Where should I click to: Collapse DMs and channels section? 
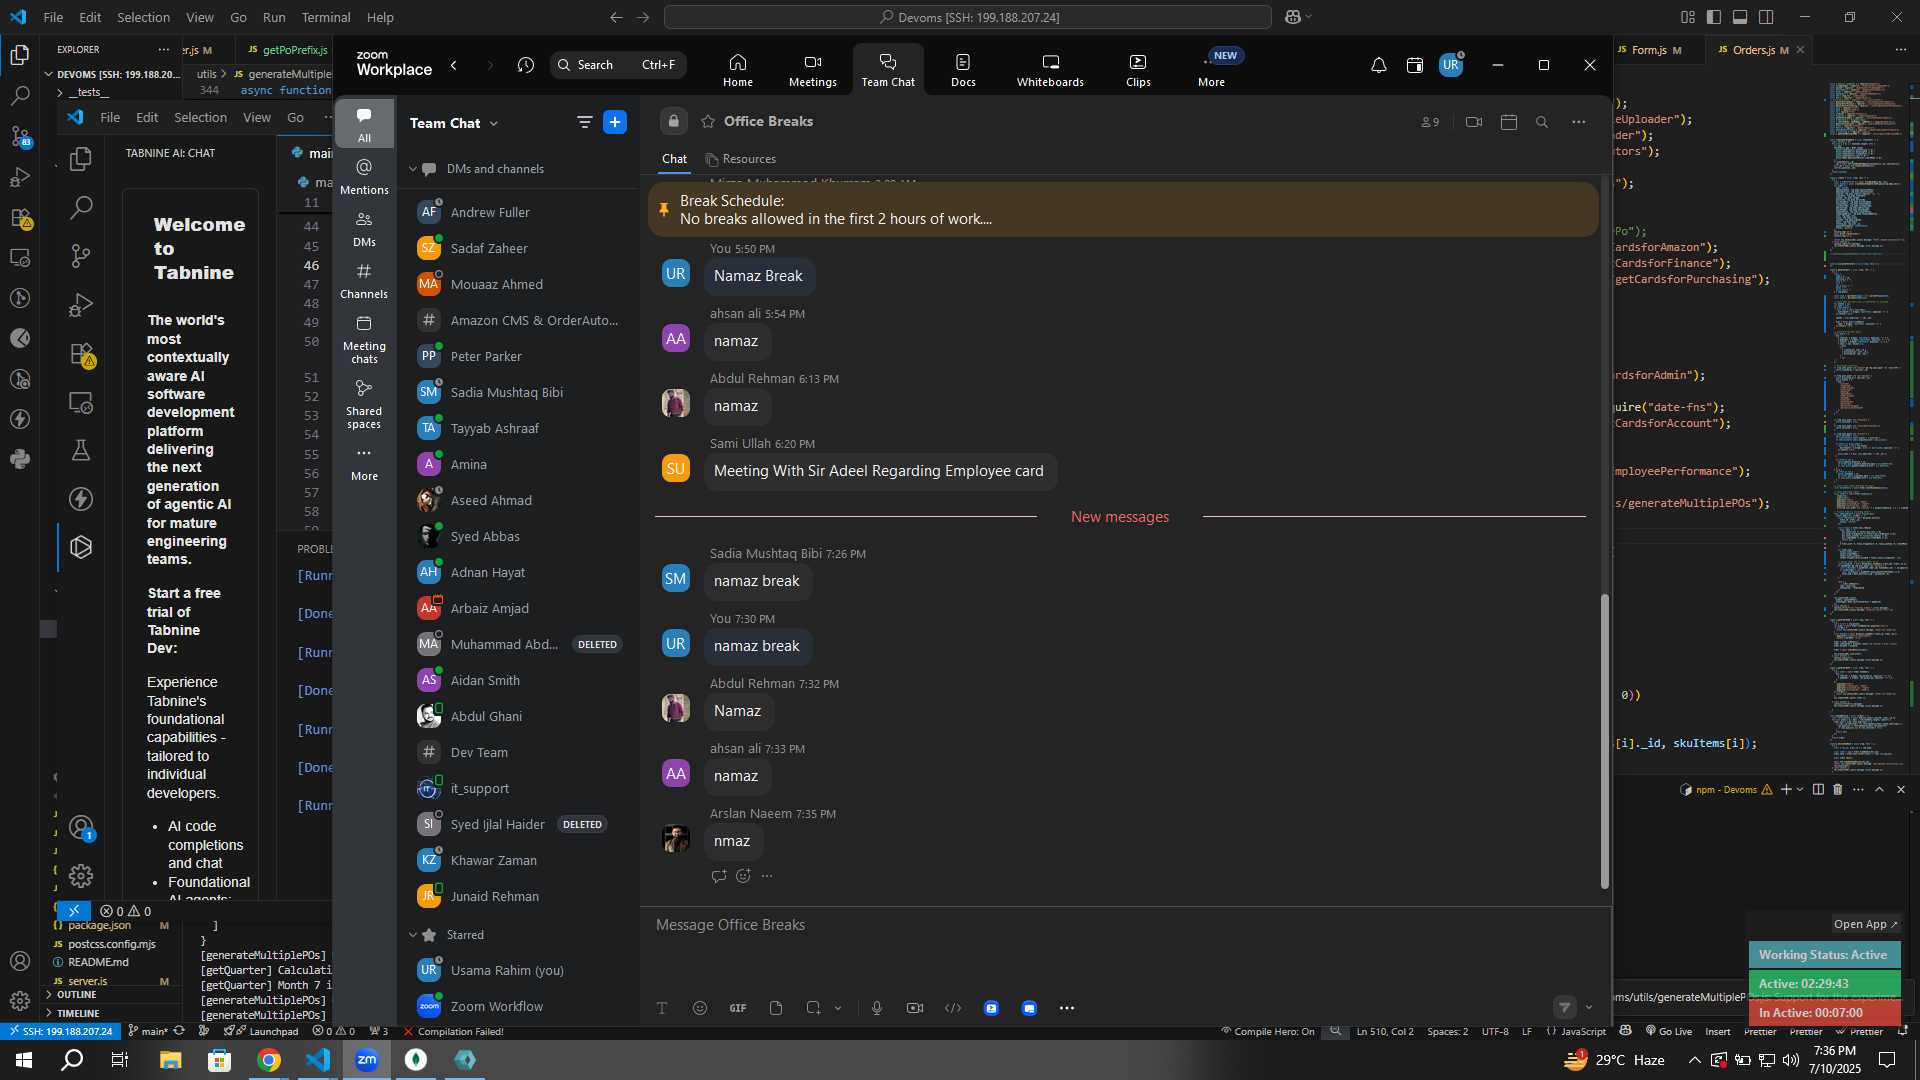coord(412,169)
